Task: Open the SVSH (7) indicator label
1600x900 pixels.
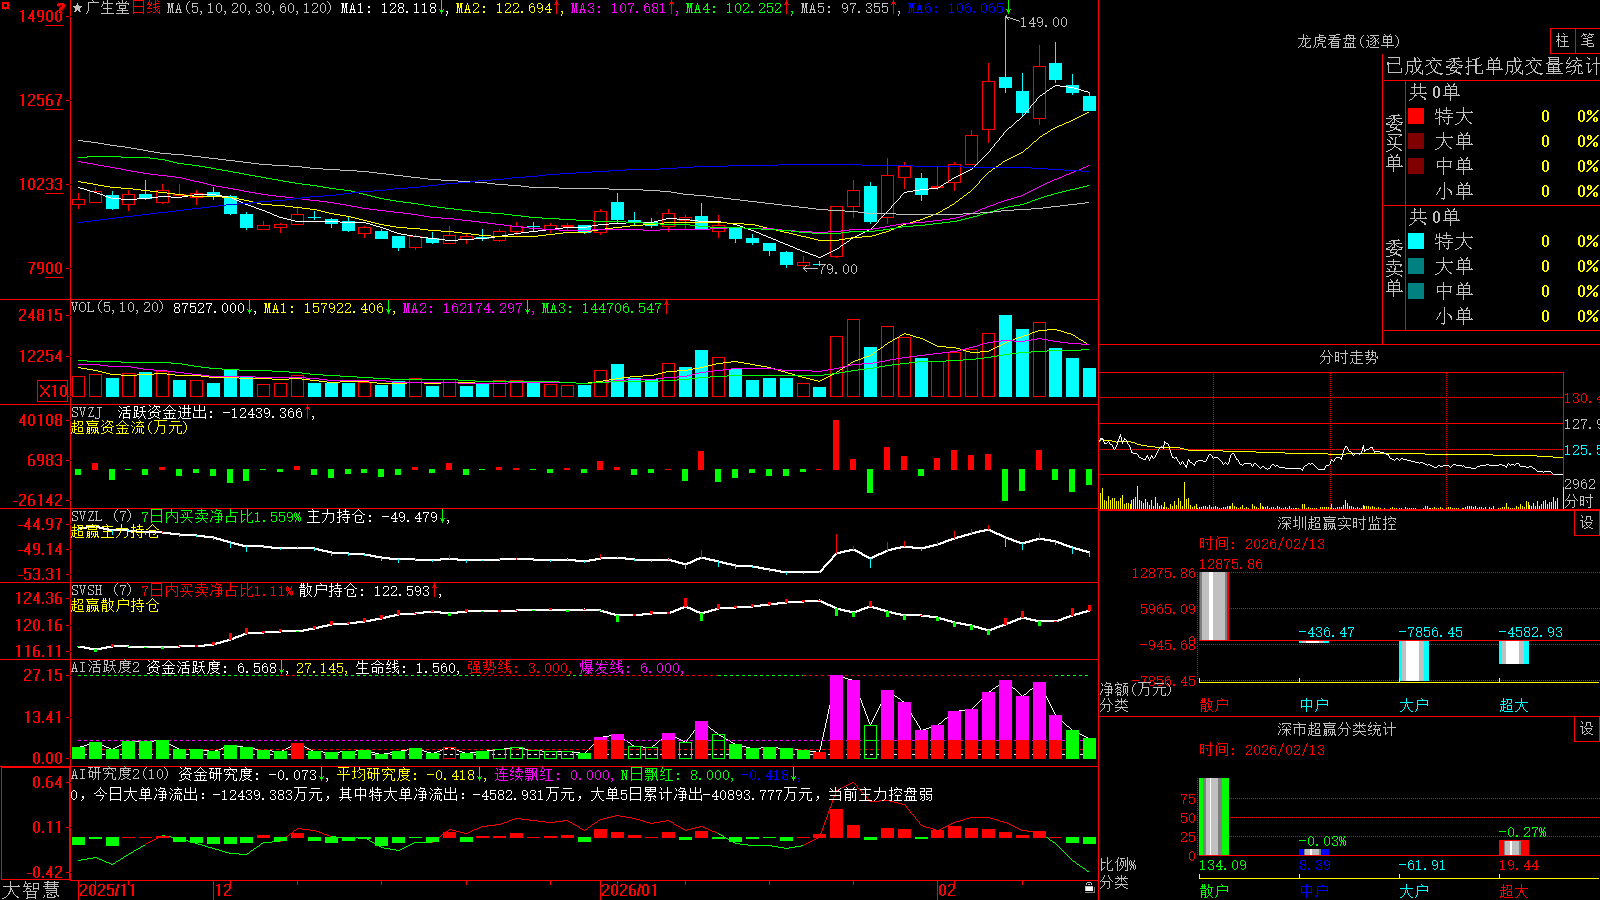Action: [x=102, y=591]
